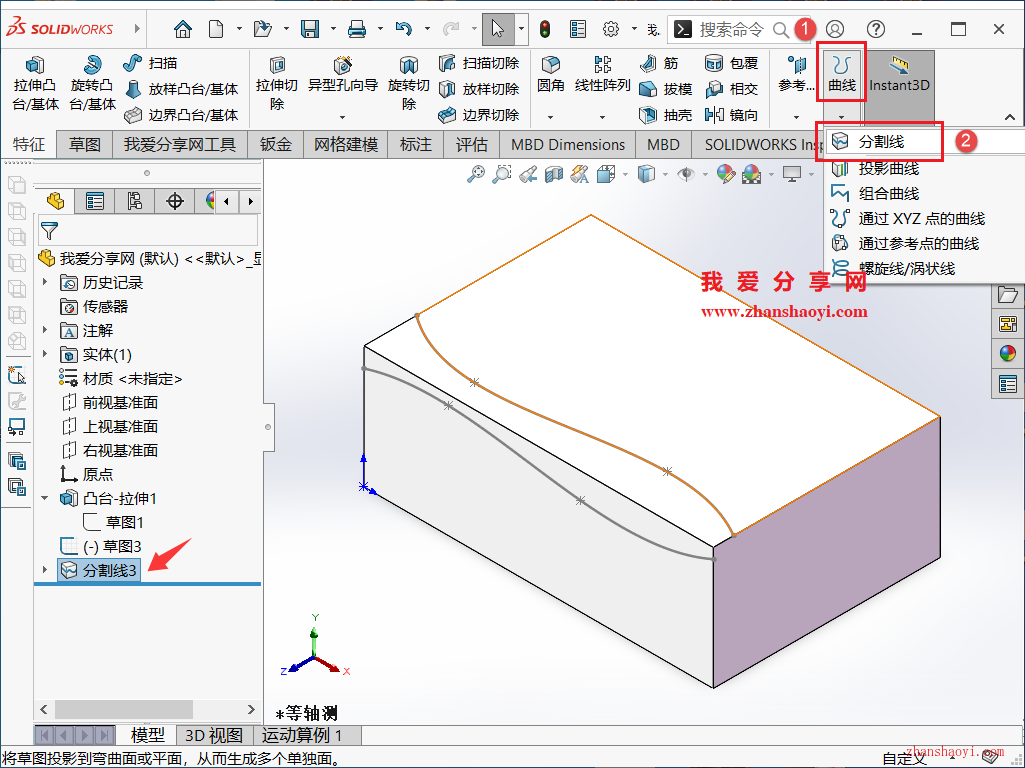Expand the 分割线3 tree node
Screen dimensions: 1025x768
tap(44, 570)
